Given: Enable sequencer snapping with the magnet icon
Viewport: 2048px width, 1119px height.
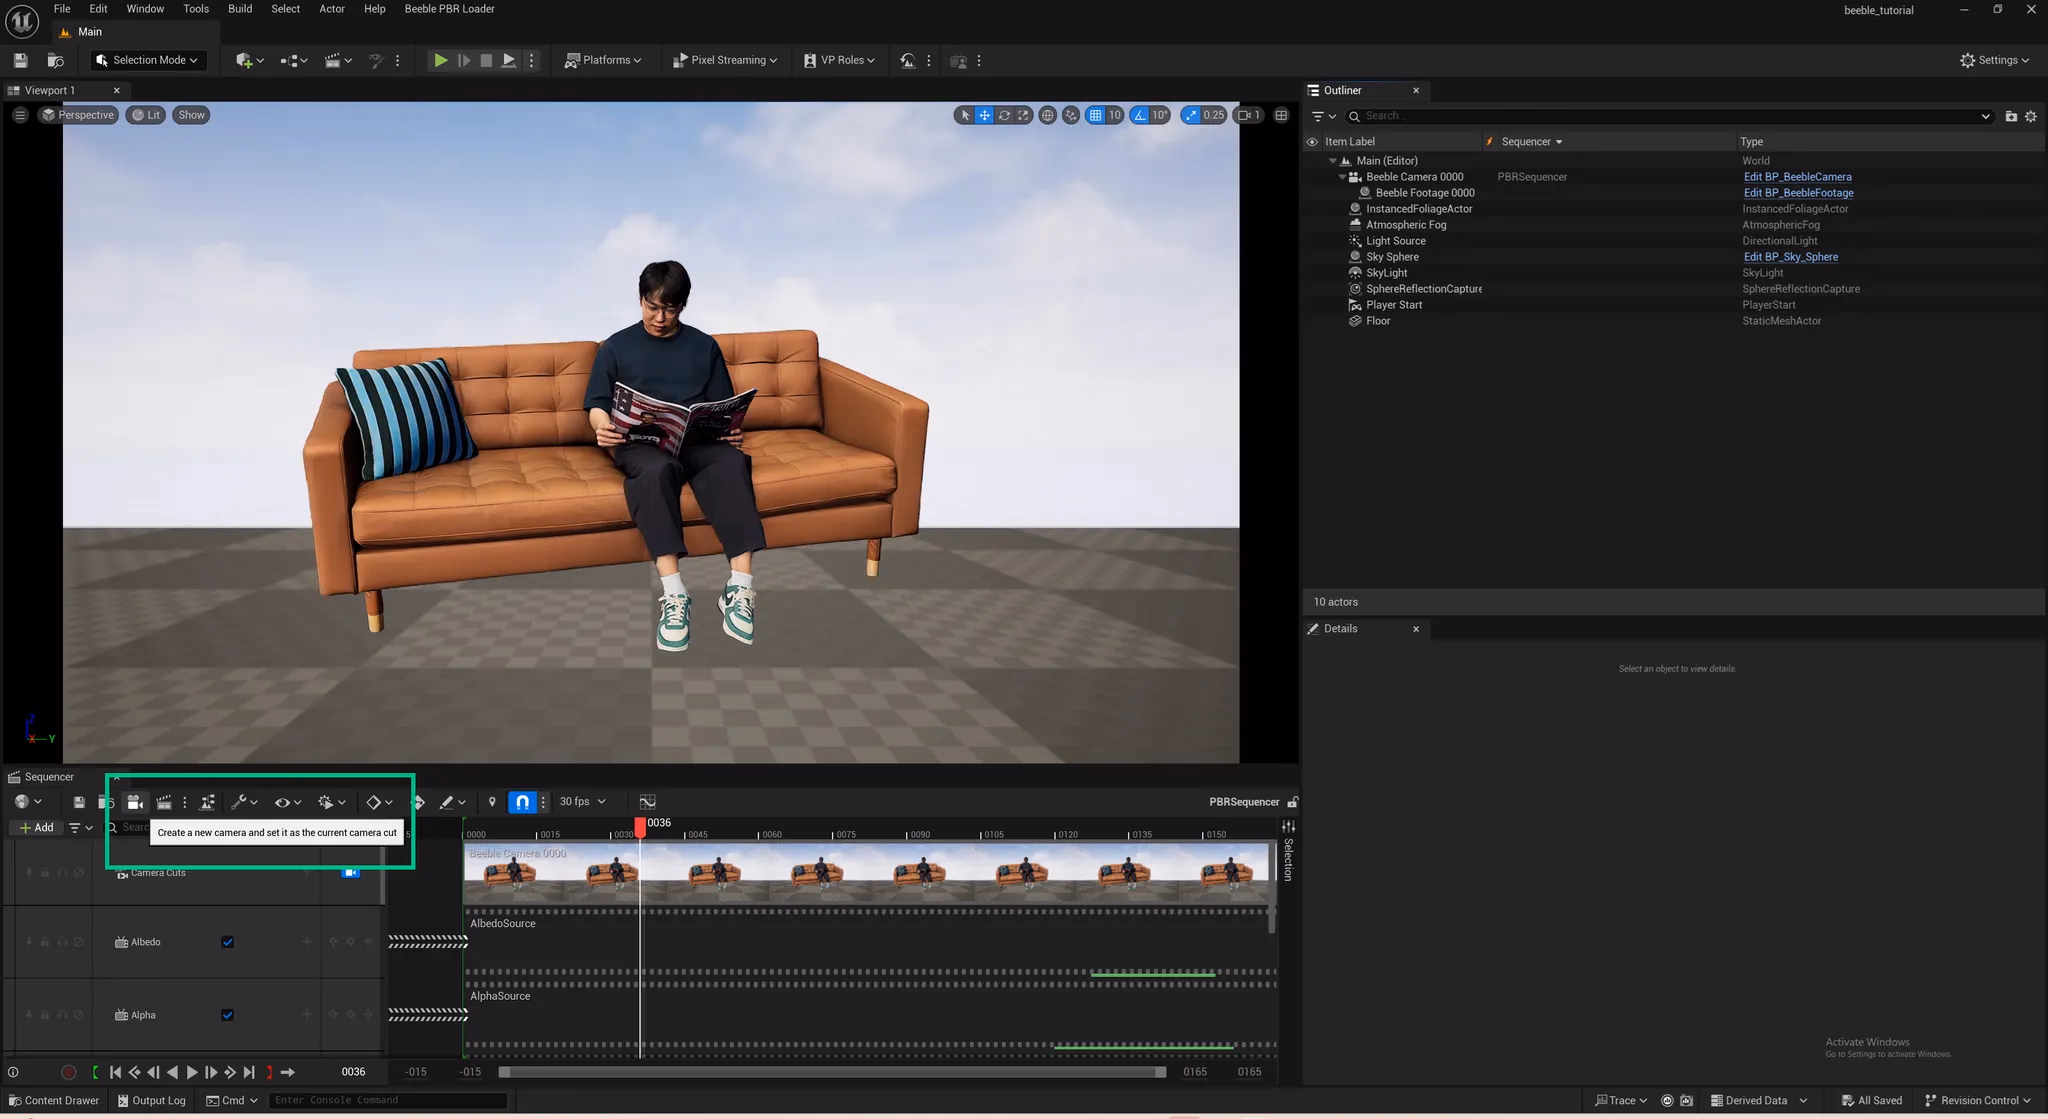Looking at the screenshot, I should coord(522,801).
